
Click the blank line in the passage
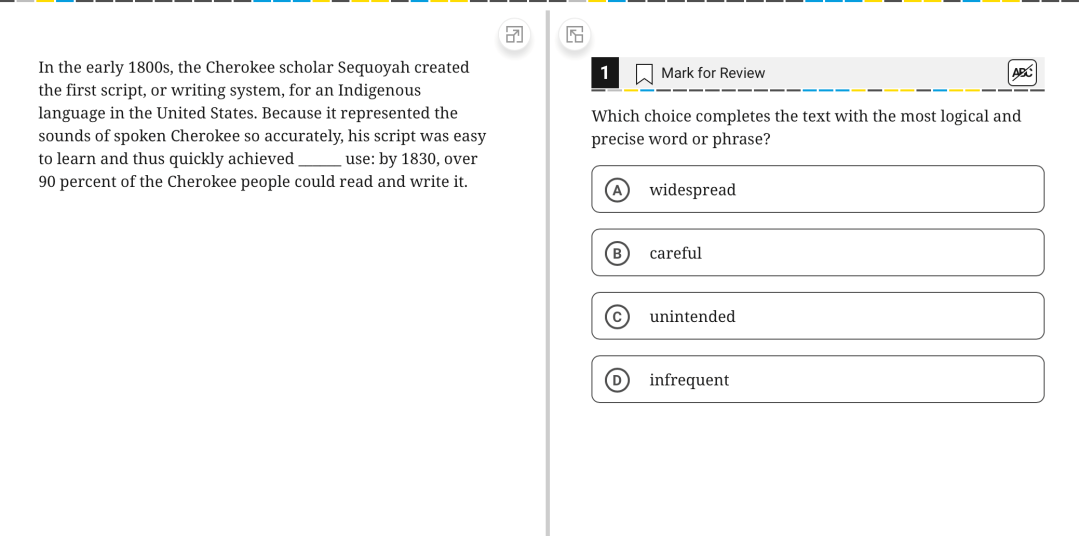(x=320, y=161)
